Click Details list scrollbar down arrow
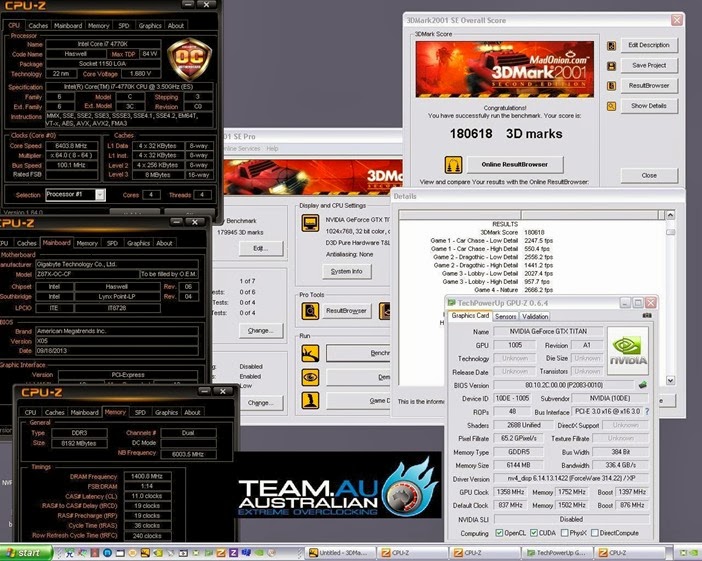Image resolution: width=702 pixels, height=561 pixels. click(670, 380)
